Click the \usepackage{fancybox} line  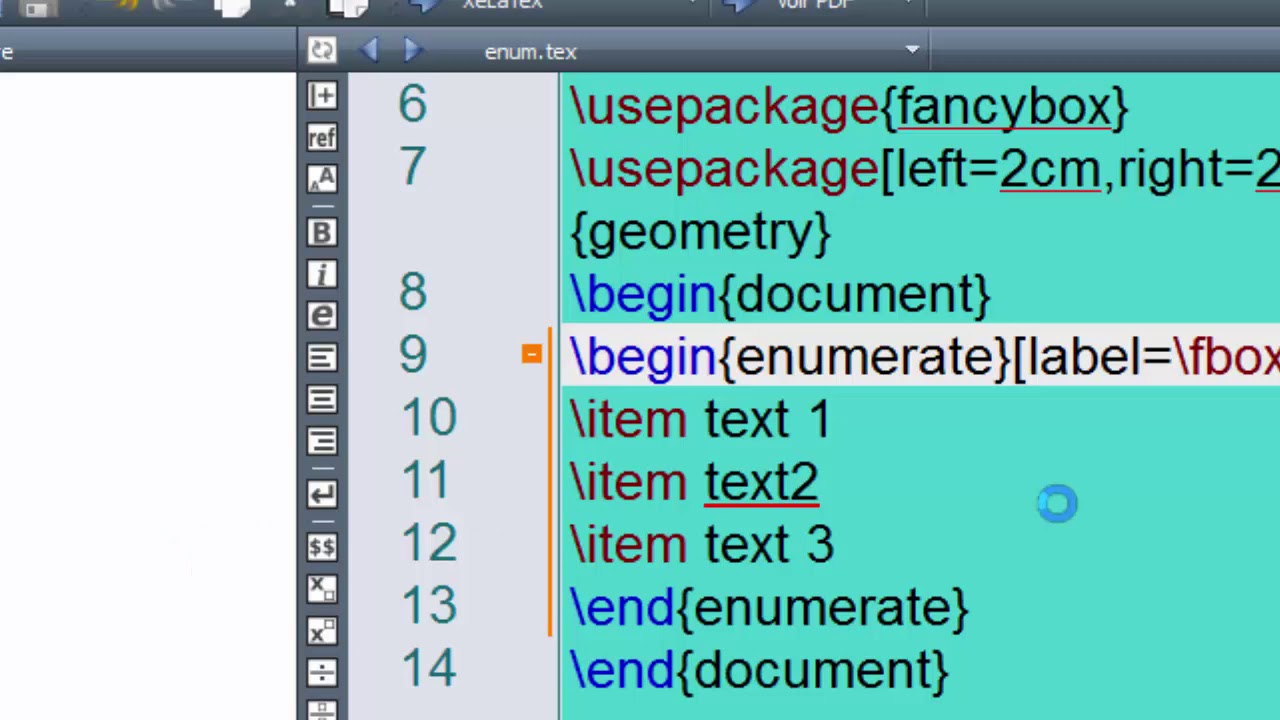point(849,106)
